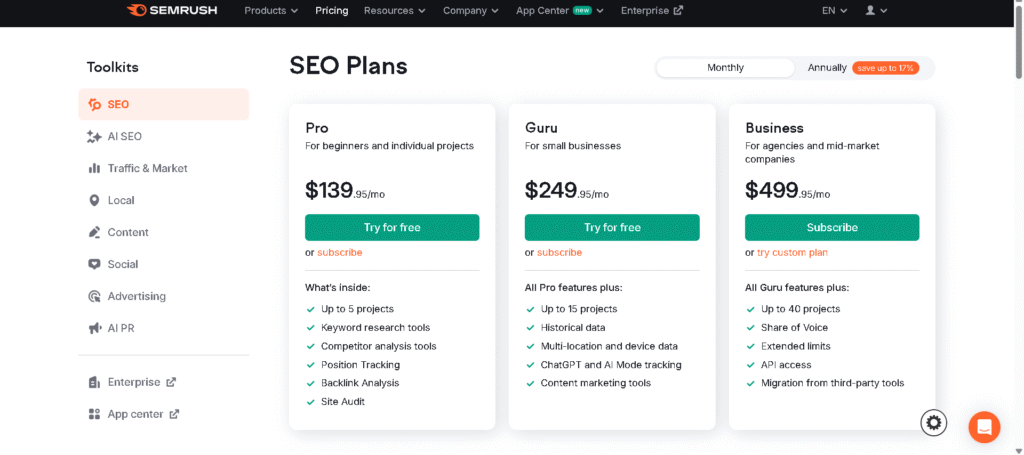This screenshot has width=1024, height=455.
Task: Open the orange chat support widget
Action: (984, 427)
